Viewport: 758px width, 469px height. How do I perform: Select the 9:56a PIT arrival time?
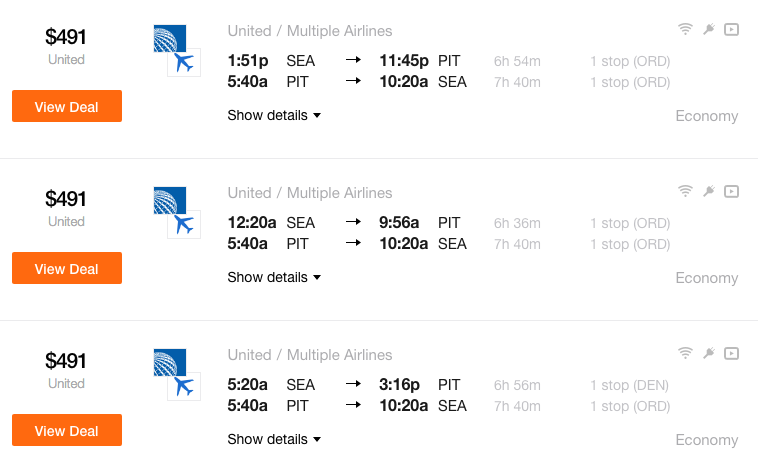click(x=399, y=223)
